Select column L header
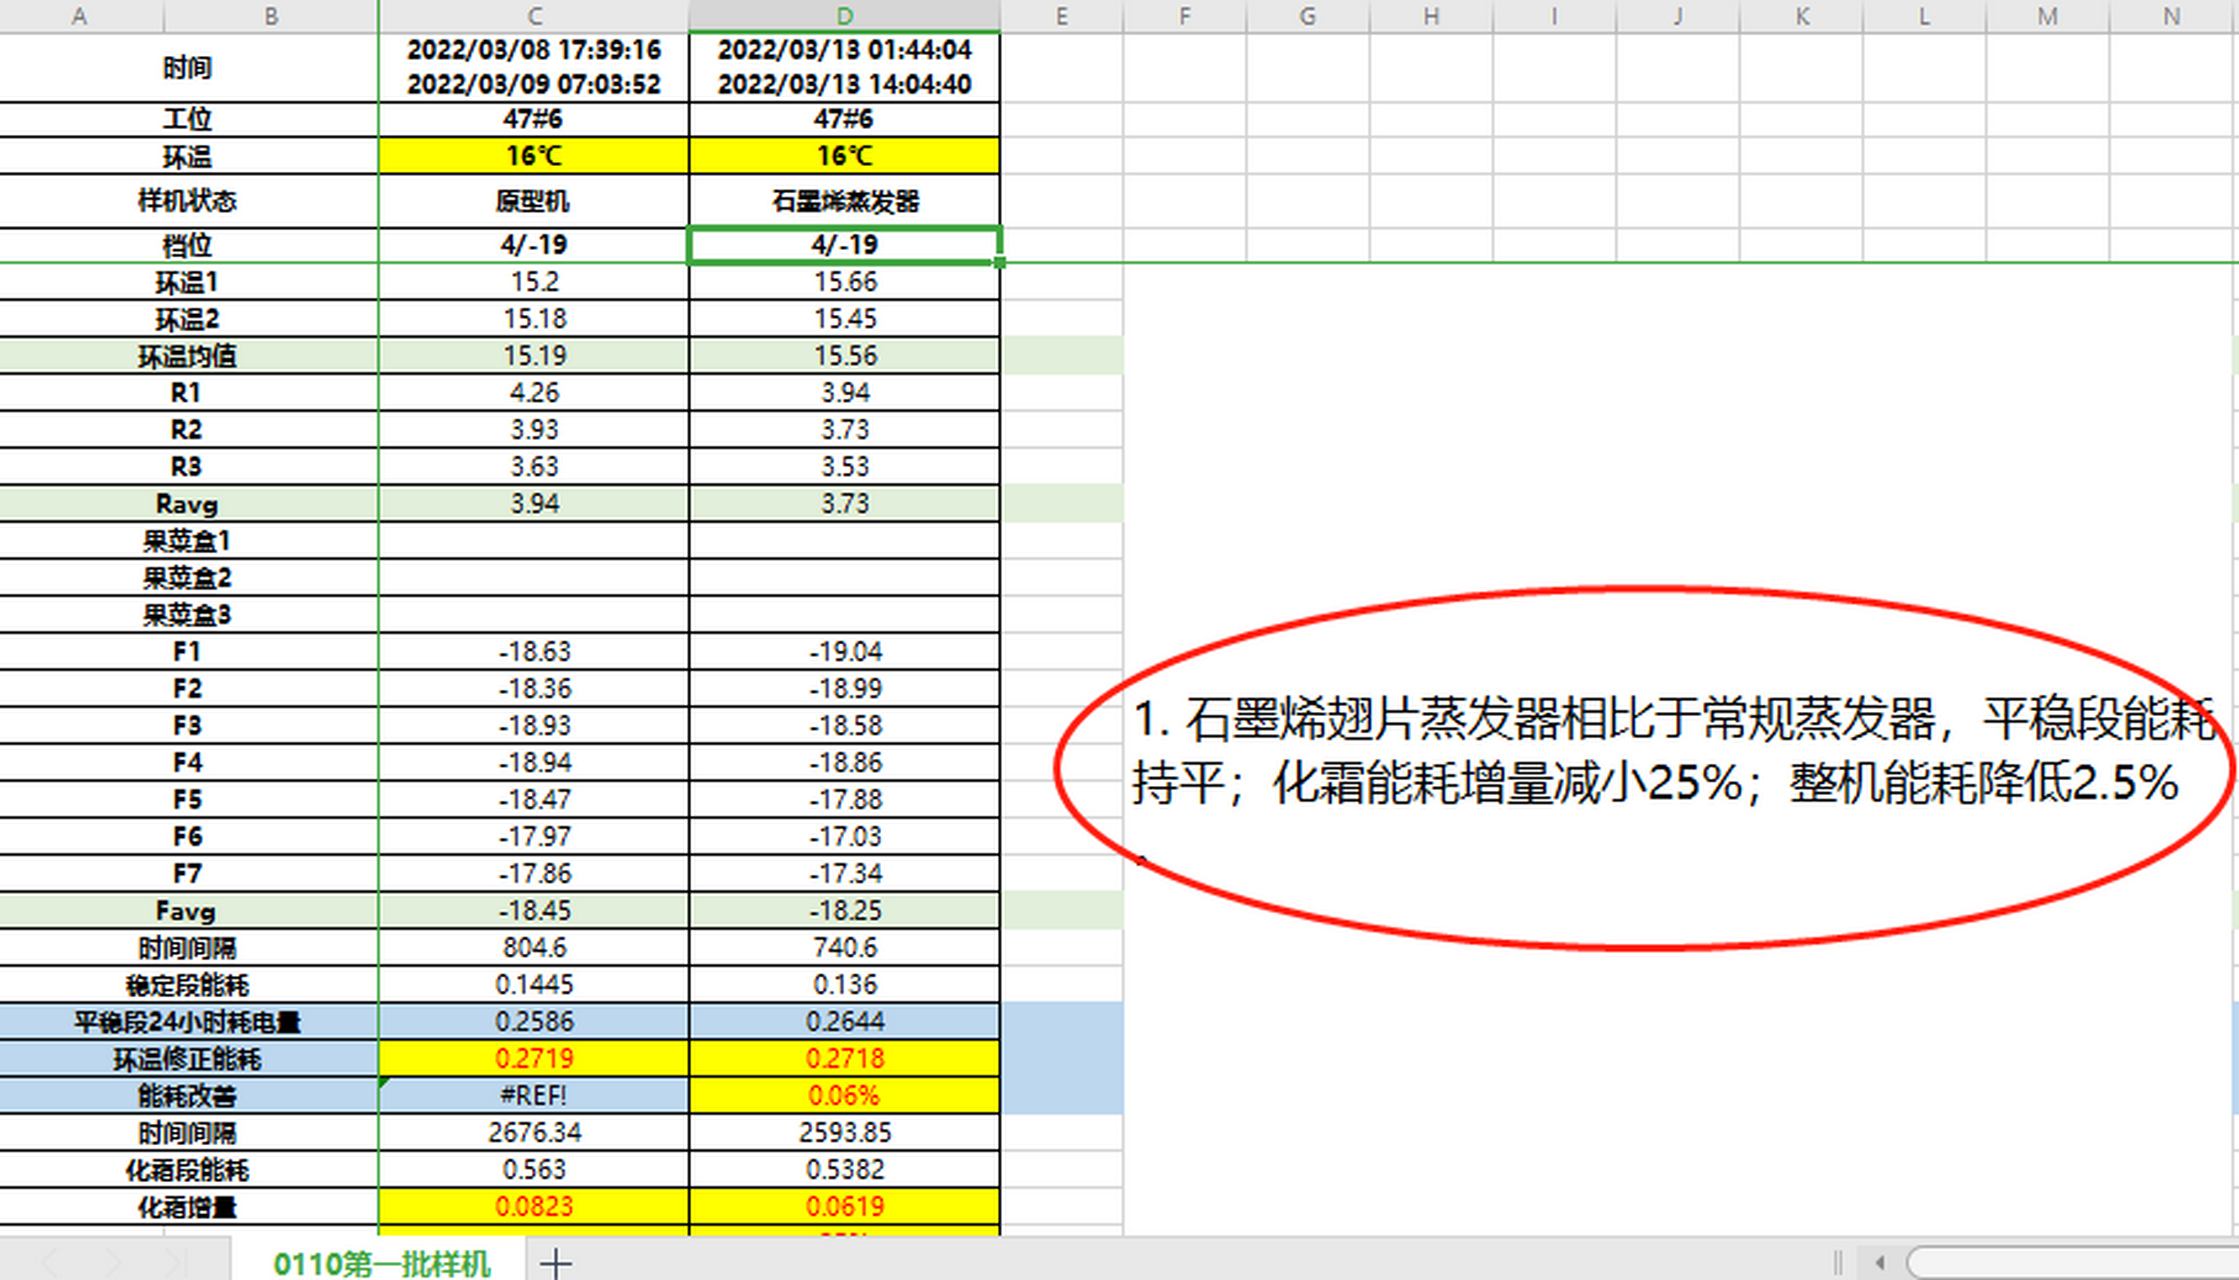2239x1280 pixels. (x=1924, y=16)
